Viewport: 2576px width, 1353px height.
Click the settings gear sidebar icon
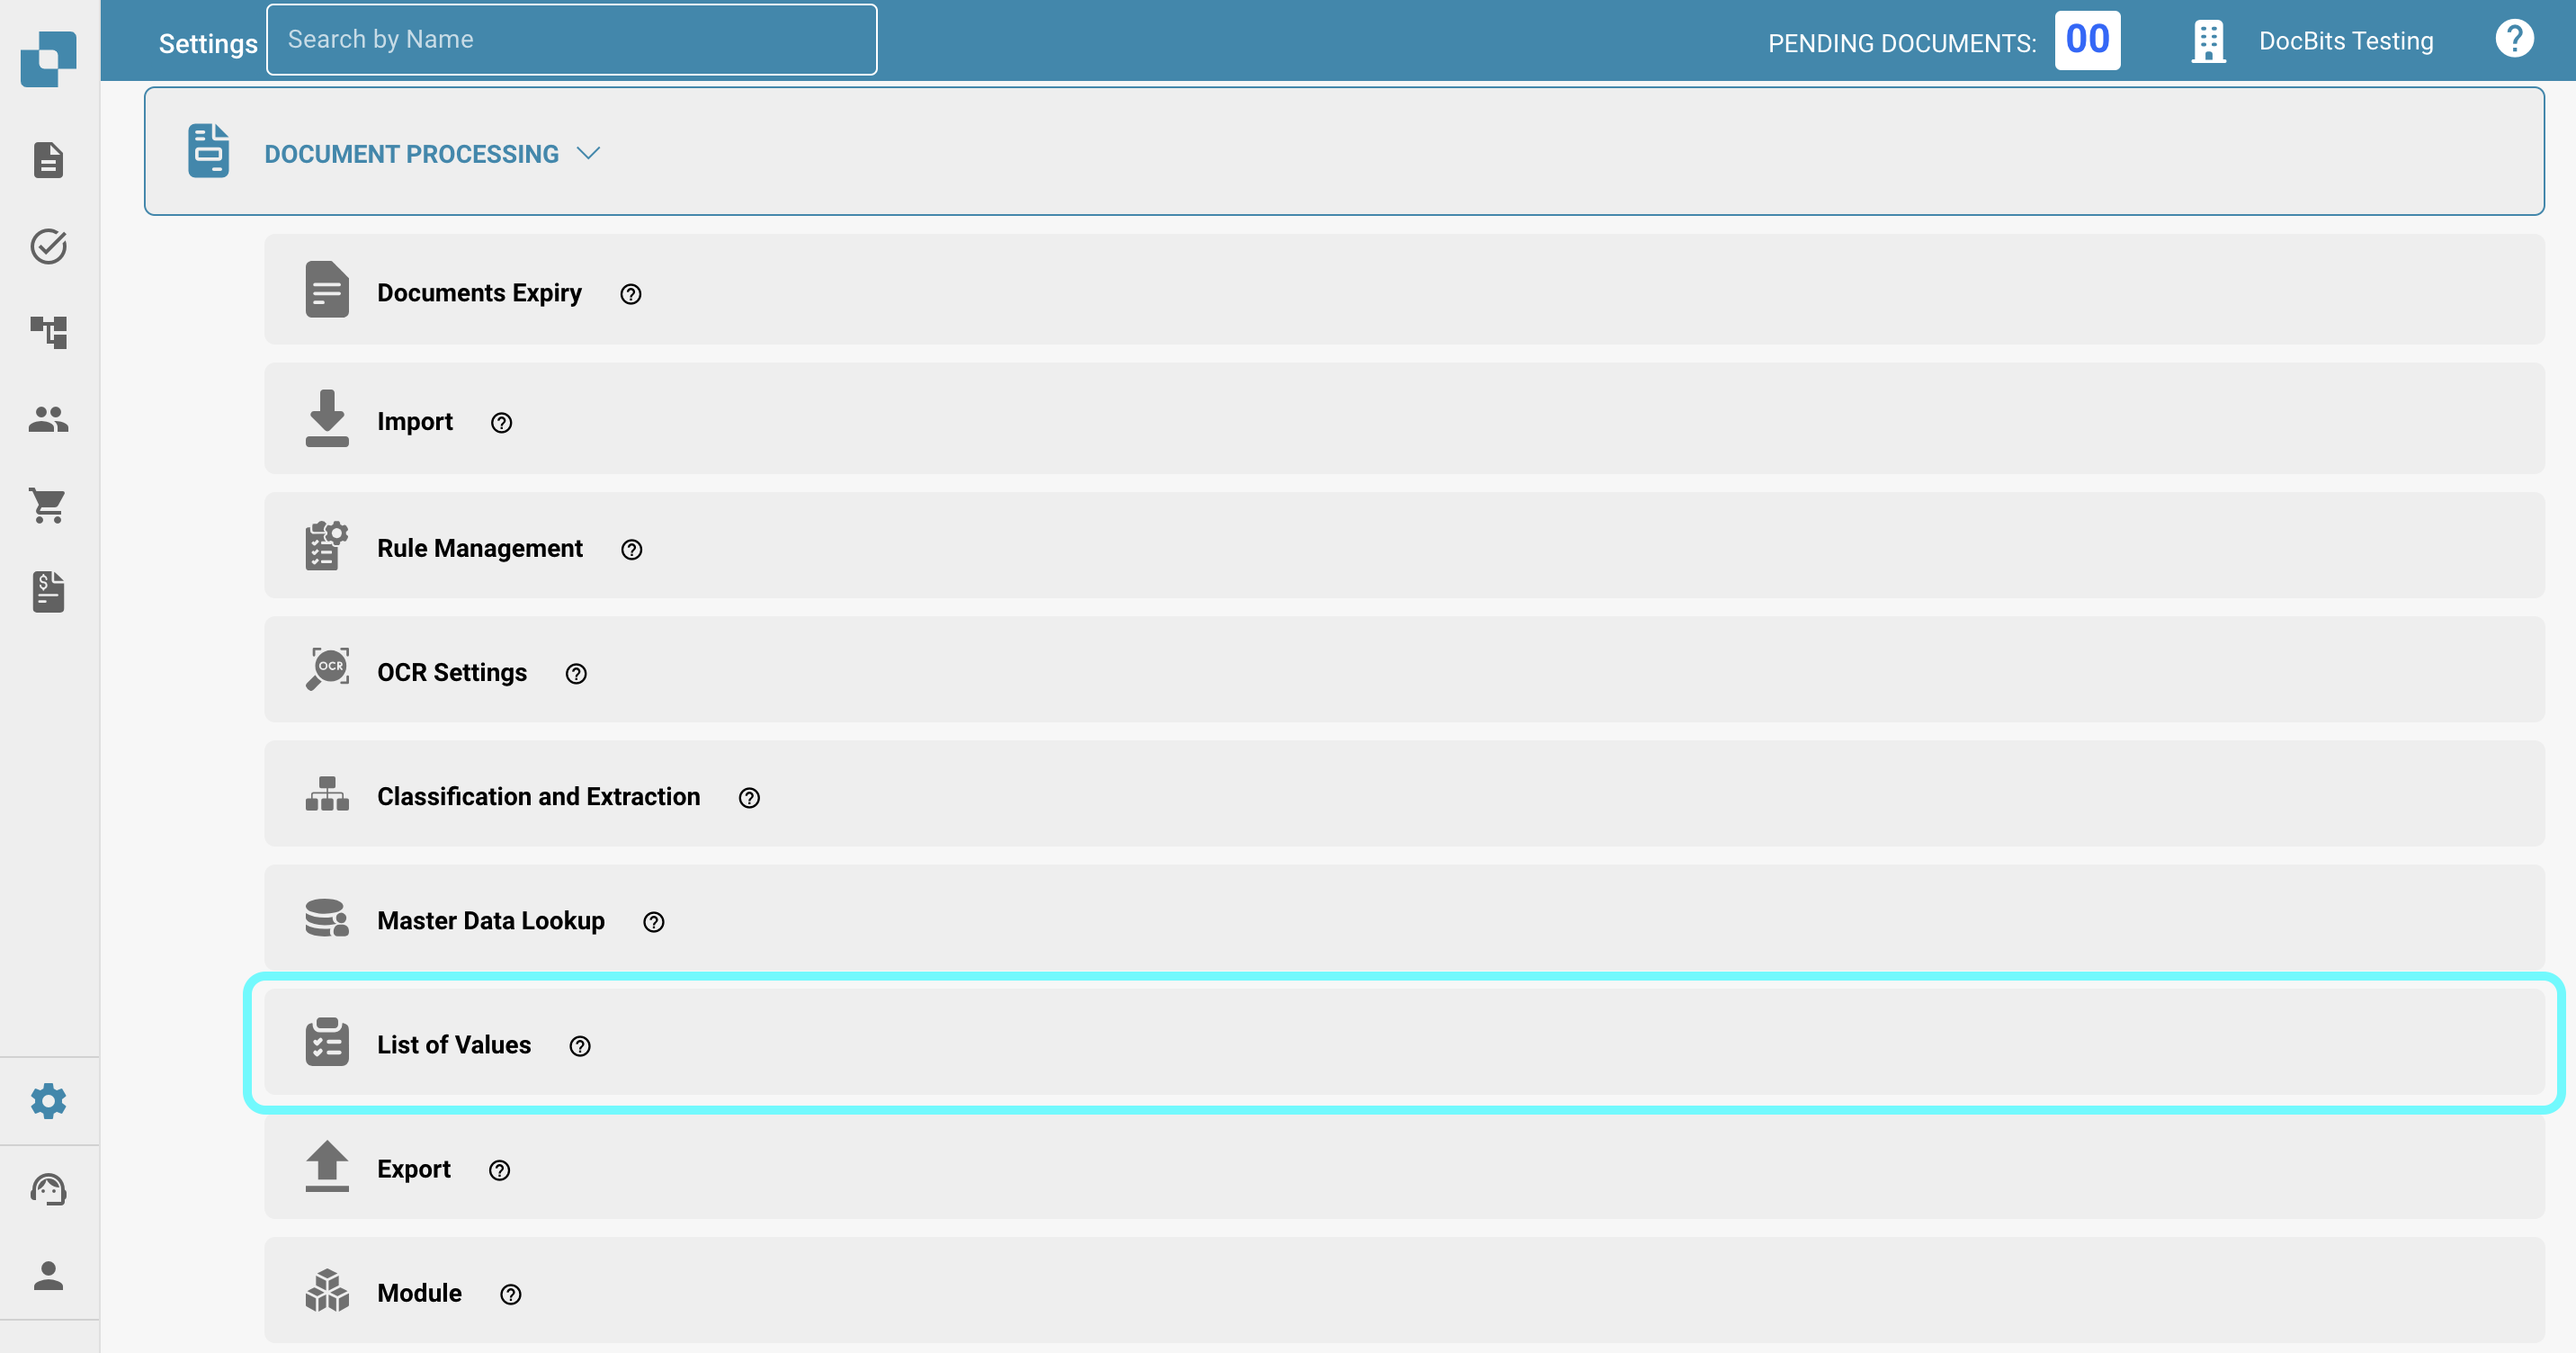(48, 1101)
